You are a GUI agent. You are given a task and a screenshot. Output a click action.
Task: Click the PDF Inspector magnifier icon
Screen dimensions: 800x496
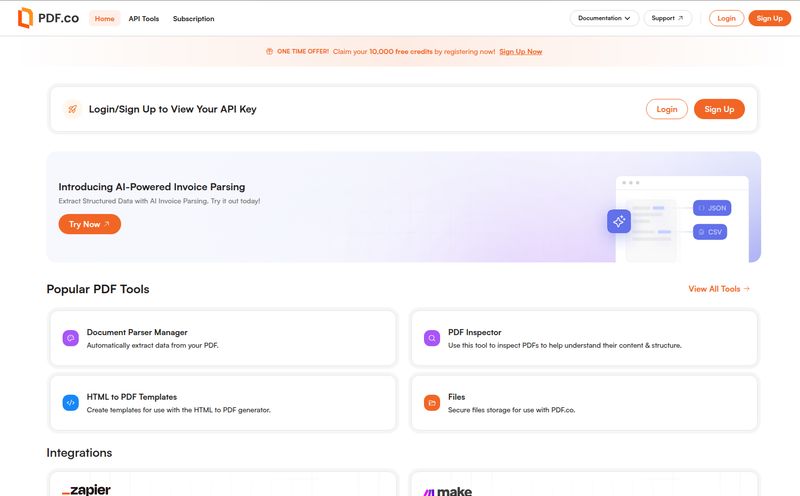tap(432, 338)
